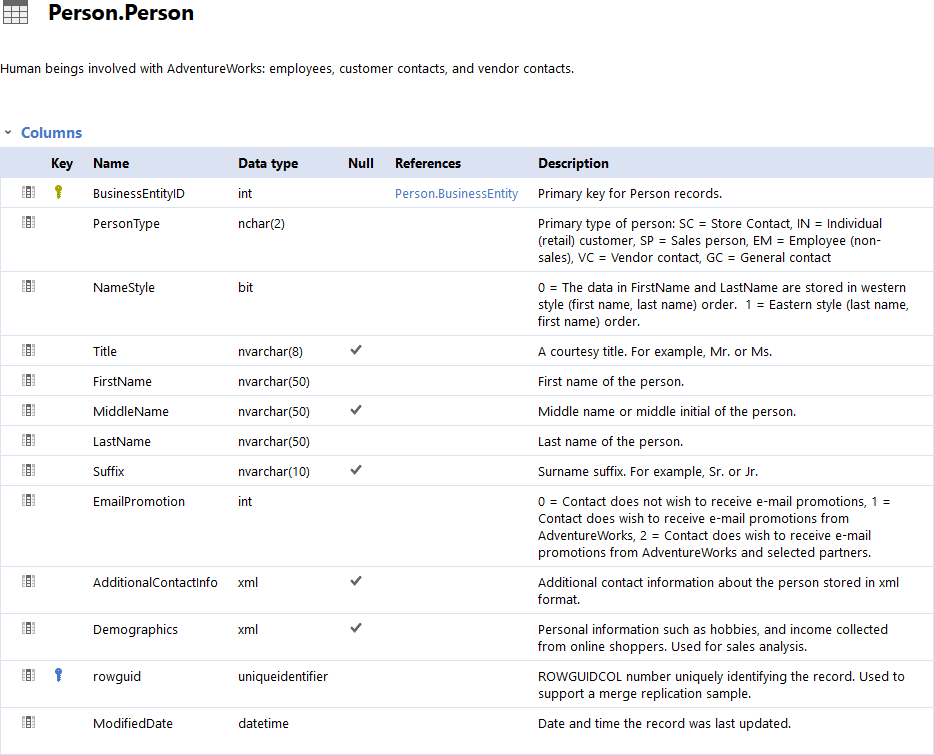Image resolution: width=934 pixels, height=755 pixels.
Task: Click the row icon beside FirstName
Action: click(28, 379)
